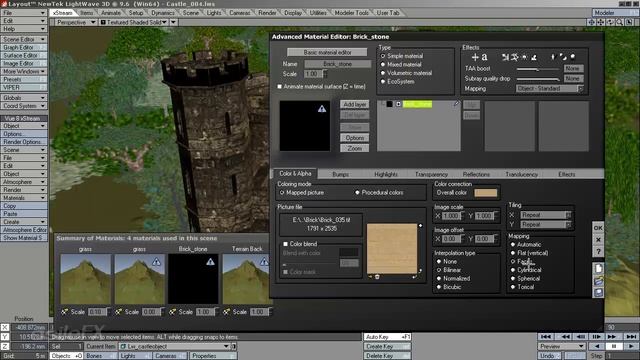640x360 pixels.
Task: Select Mixed material type
Action: click(x=401, y=64)
